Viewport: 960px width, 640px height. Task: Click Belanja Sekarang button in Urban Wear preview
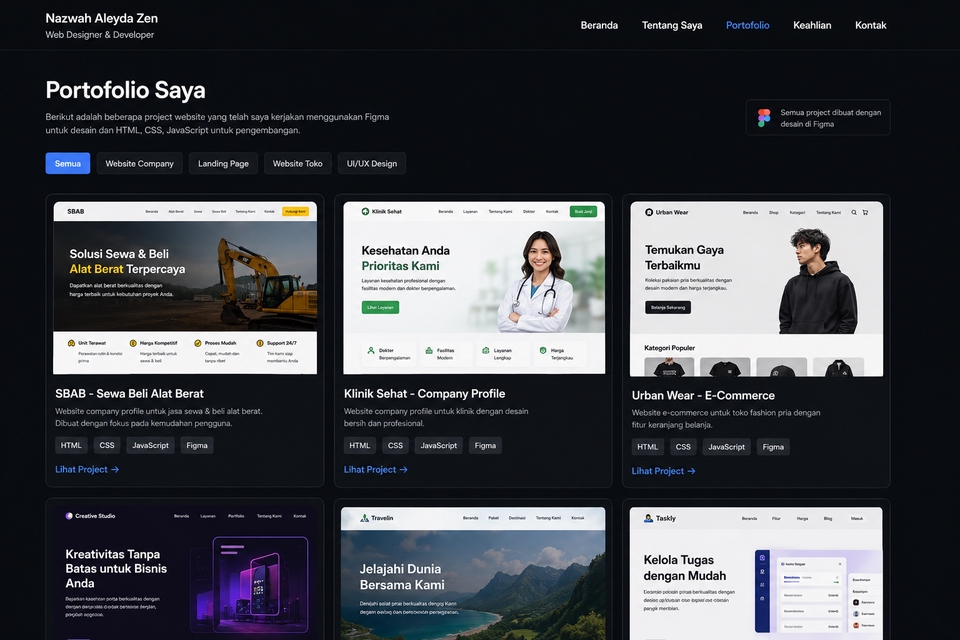668,307
